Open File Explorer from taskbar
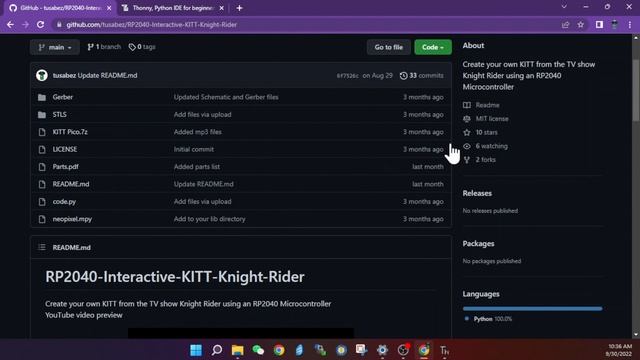Image resolution: width=640 pixels, height=360 pixels. (x=238, y=350)
